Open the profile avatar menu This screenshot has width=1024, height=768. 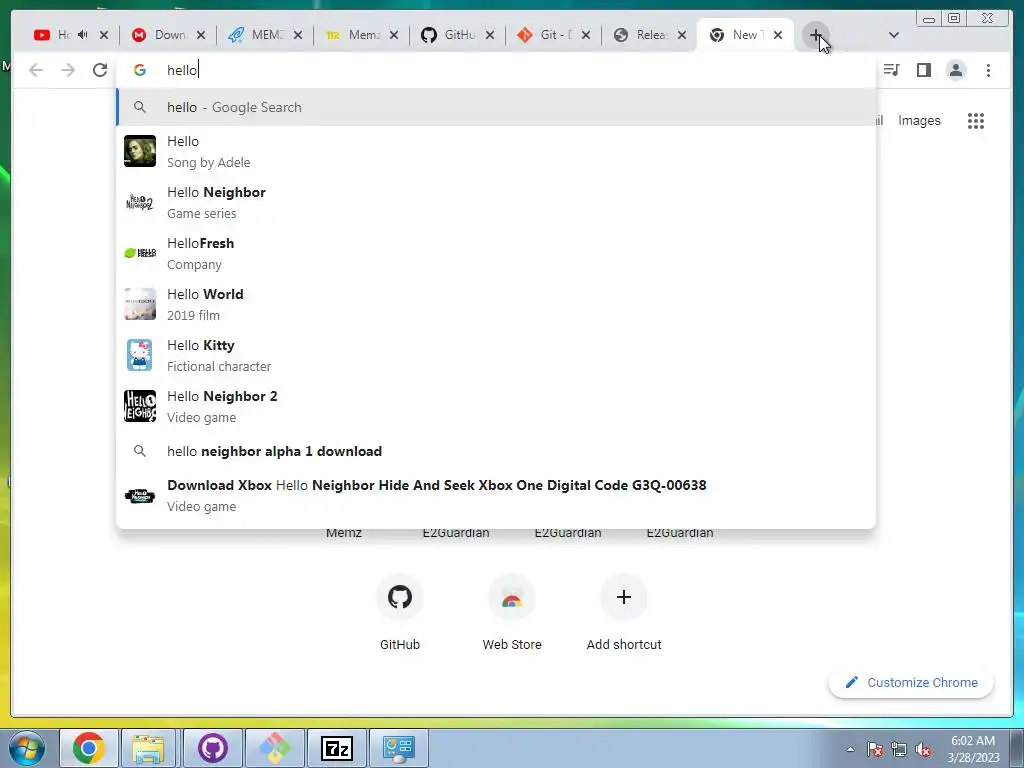956,70
